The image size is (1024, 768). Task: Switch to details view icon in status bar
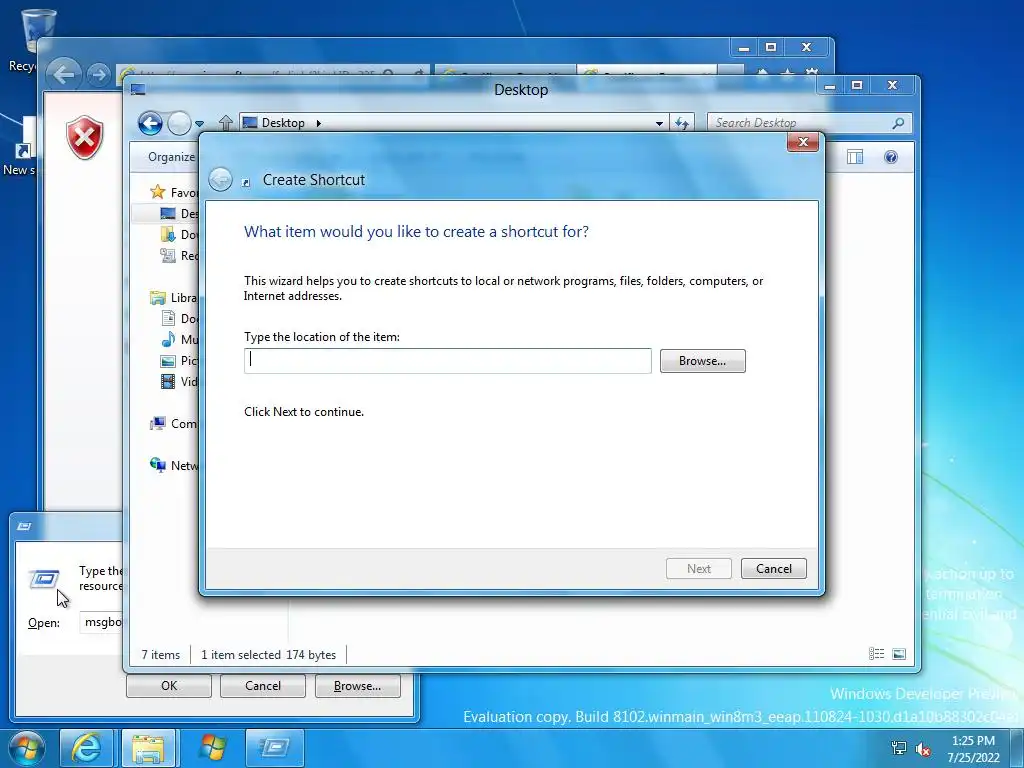876,654
